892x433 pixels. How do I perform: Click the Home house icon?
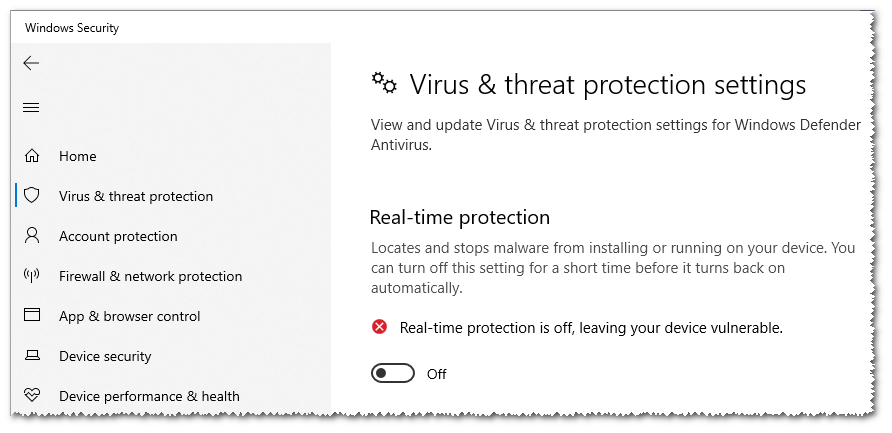tap(32, 156)
